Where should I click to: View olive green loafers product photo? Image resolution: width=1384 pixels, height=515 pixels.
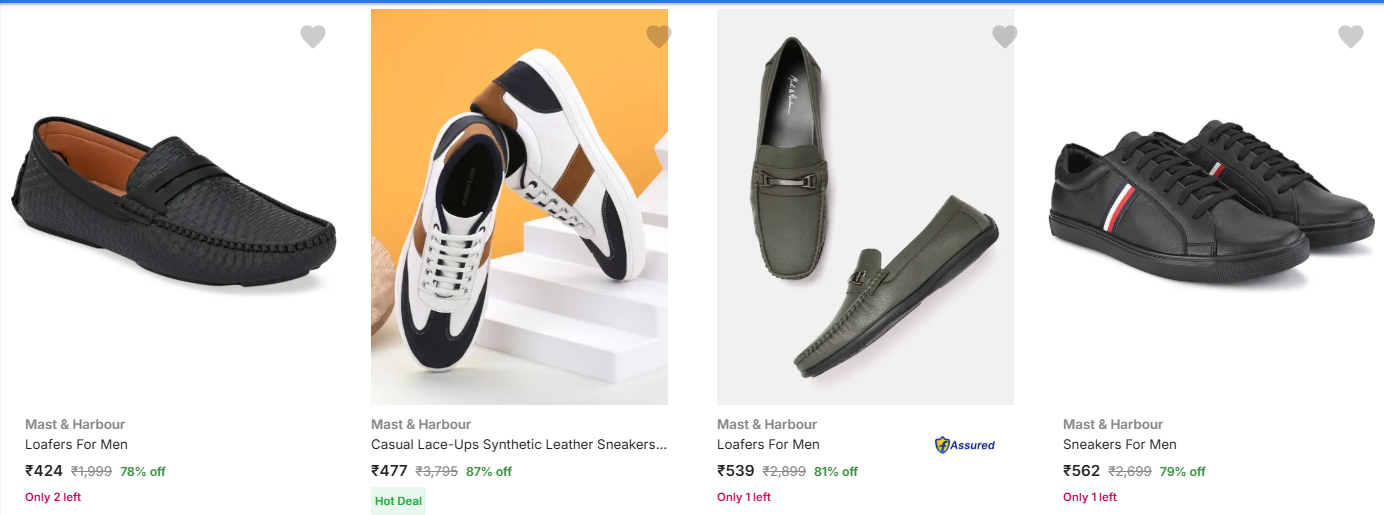[x=865, y=207]
